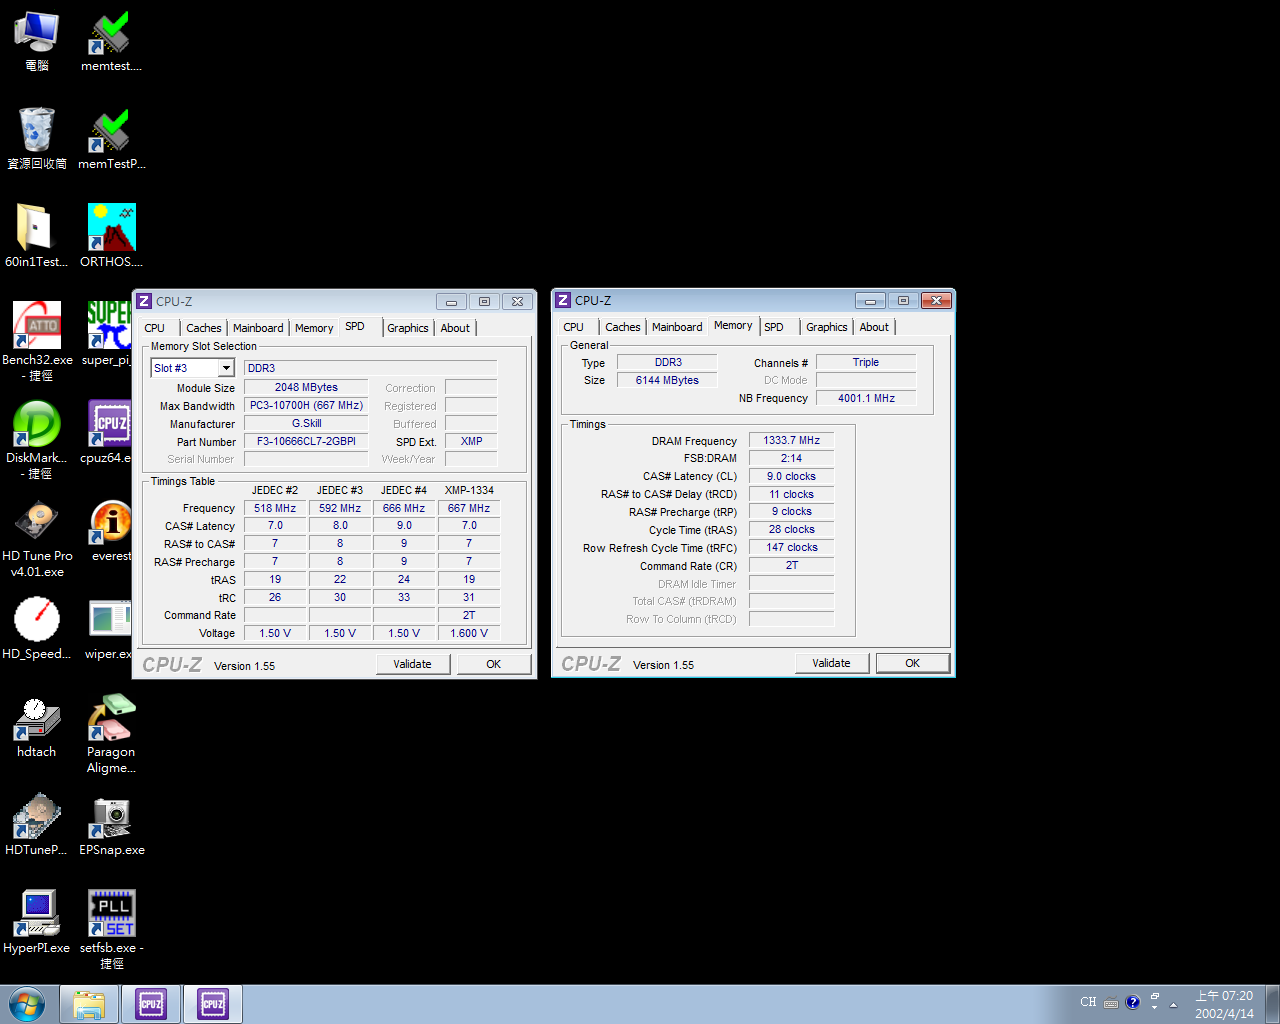Switch to second CPU-Z taskbar button
Screen dimensions: 1280x1024
pos(213,1004)
